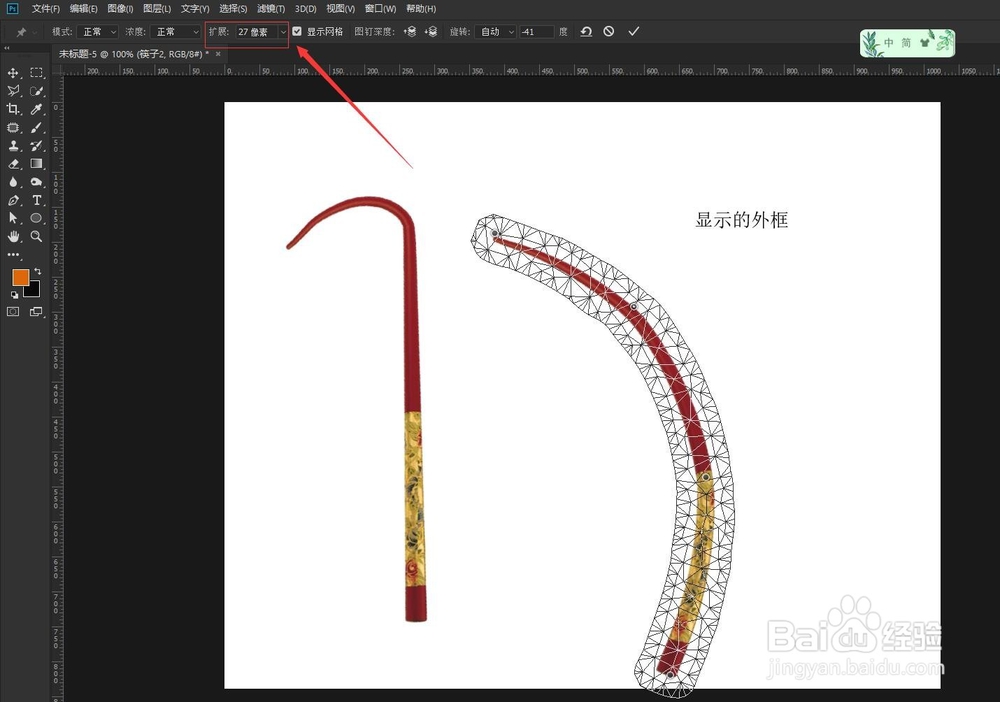1000x702 pixels.
Task: Select the Patch healing tool
Action: 13,128
